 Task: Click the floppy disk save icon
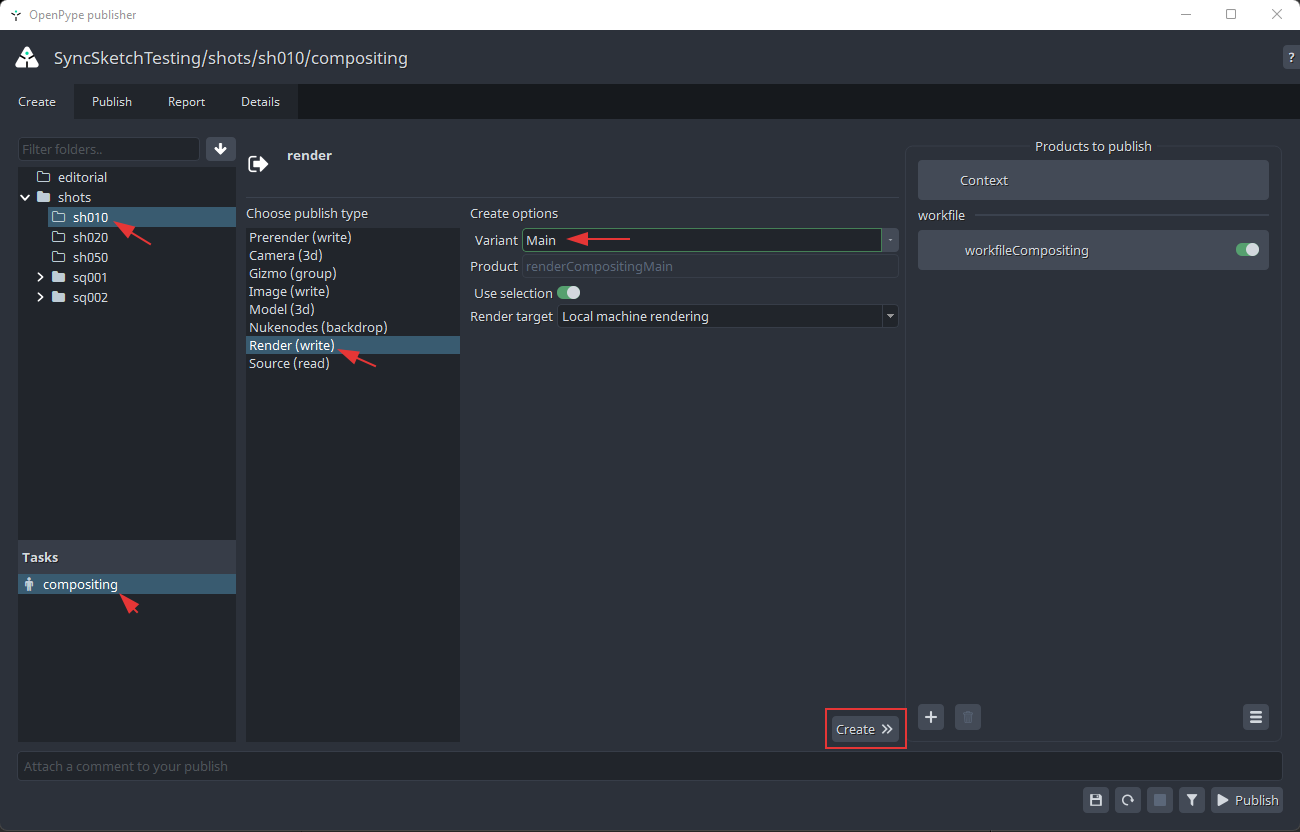coord(1096,800)
